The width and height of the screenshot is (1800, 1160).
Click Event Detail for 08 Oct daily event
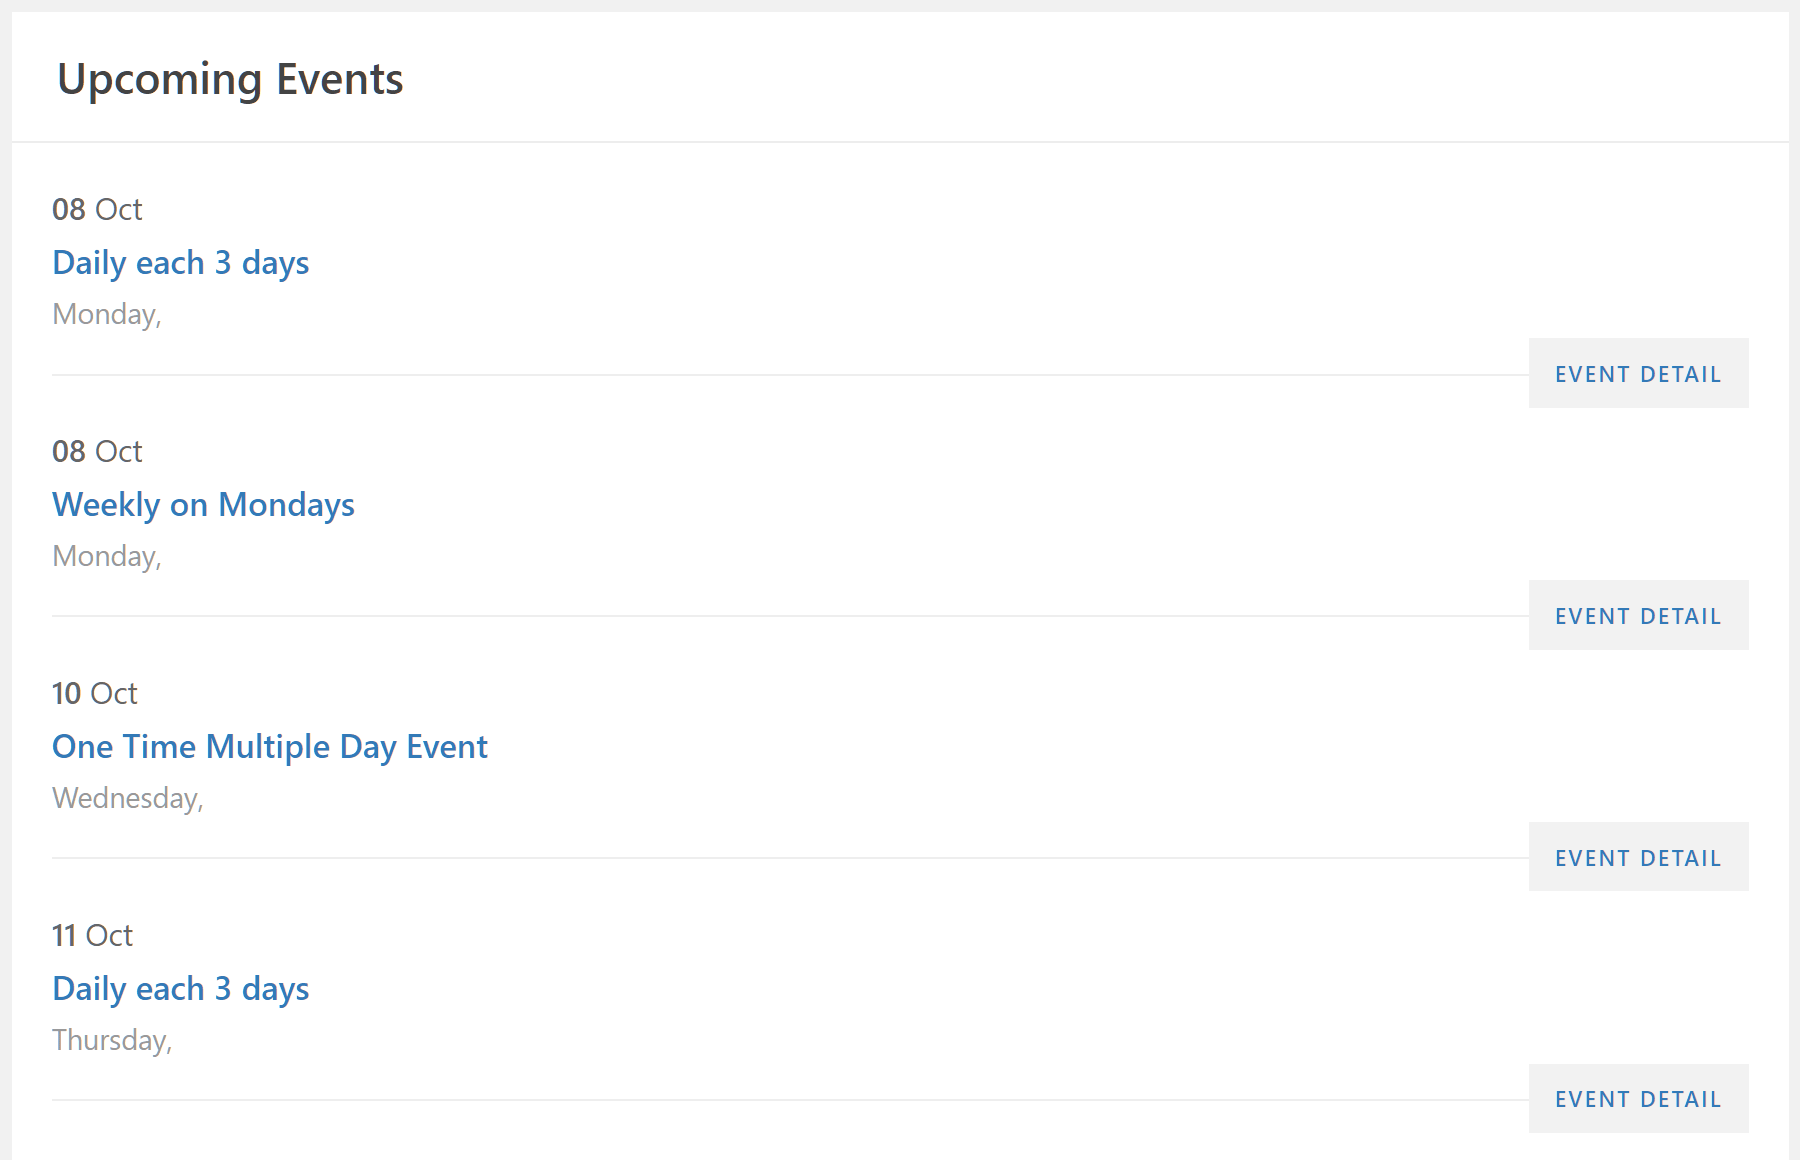(1637, 374)
